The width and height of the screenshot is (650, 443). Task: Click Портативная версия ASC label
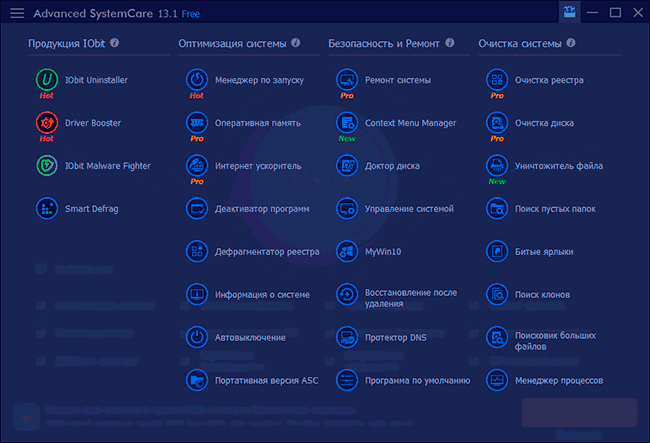pos(267,380)
